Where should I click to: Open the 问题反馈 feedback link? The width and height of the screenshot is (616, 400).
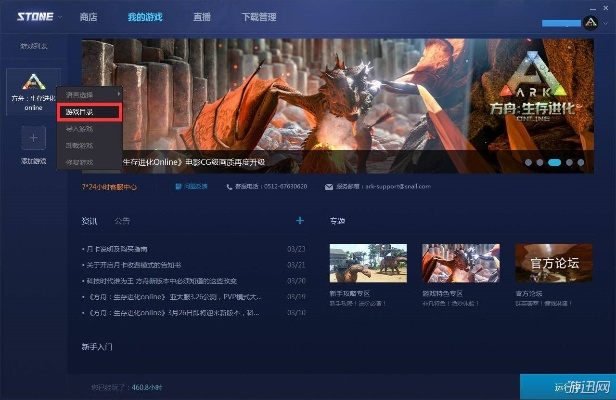[196, 186]
